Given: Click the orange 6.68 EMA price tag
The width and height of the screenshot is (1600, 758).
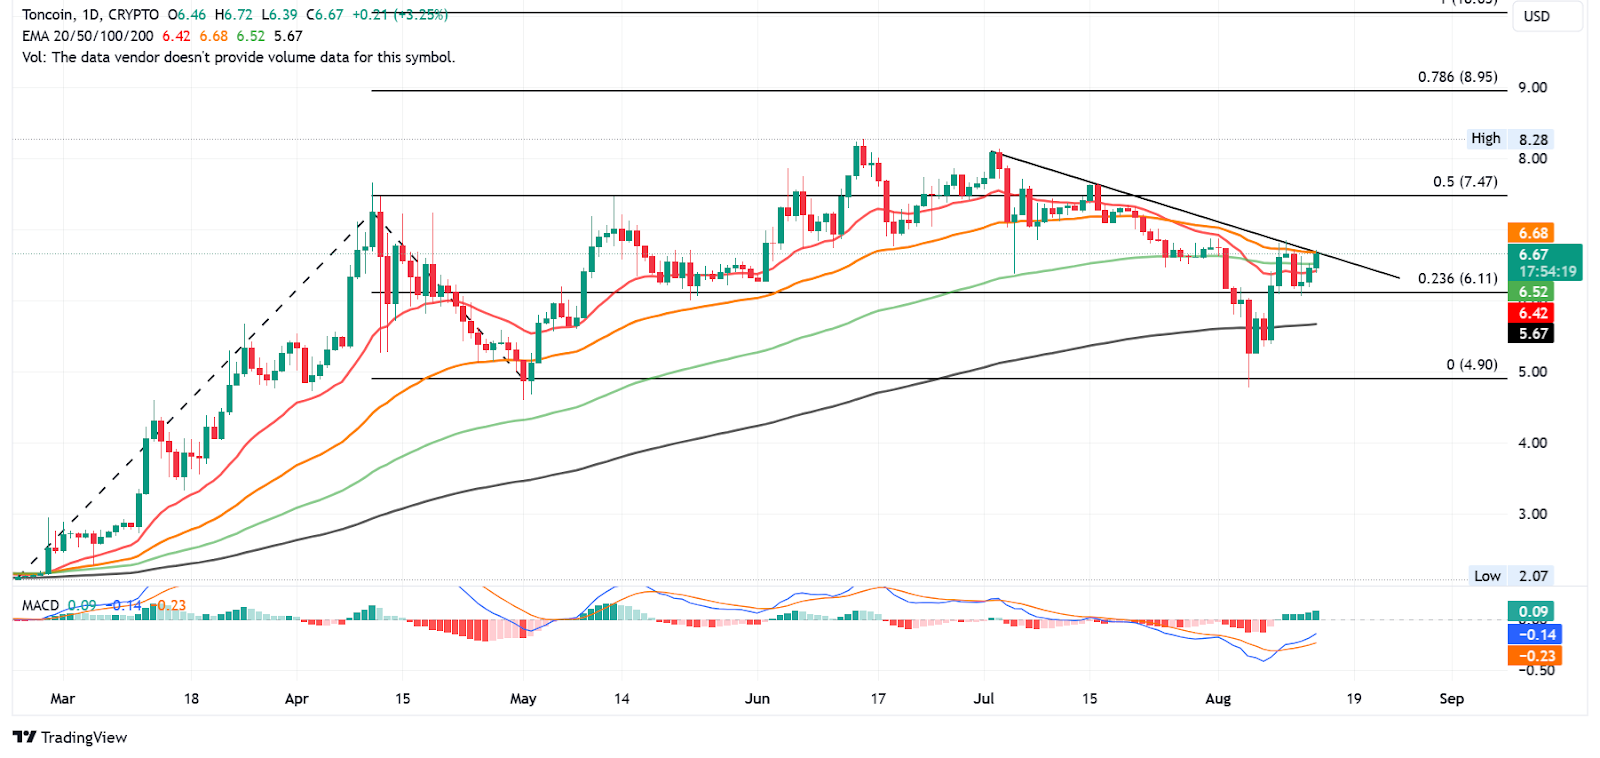Looking at the screenshot, I should pos(1533,233).
